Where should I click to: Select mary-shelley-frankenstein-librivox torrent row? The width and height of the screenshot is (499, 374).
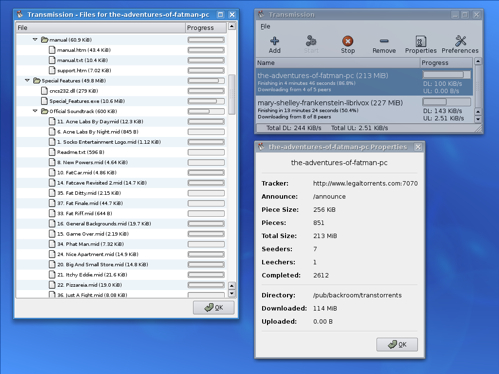(x=364, y=109)
